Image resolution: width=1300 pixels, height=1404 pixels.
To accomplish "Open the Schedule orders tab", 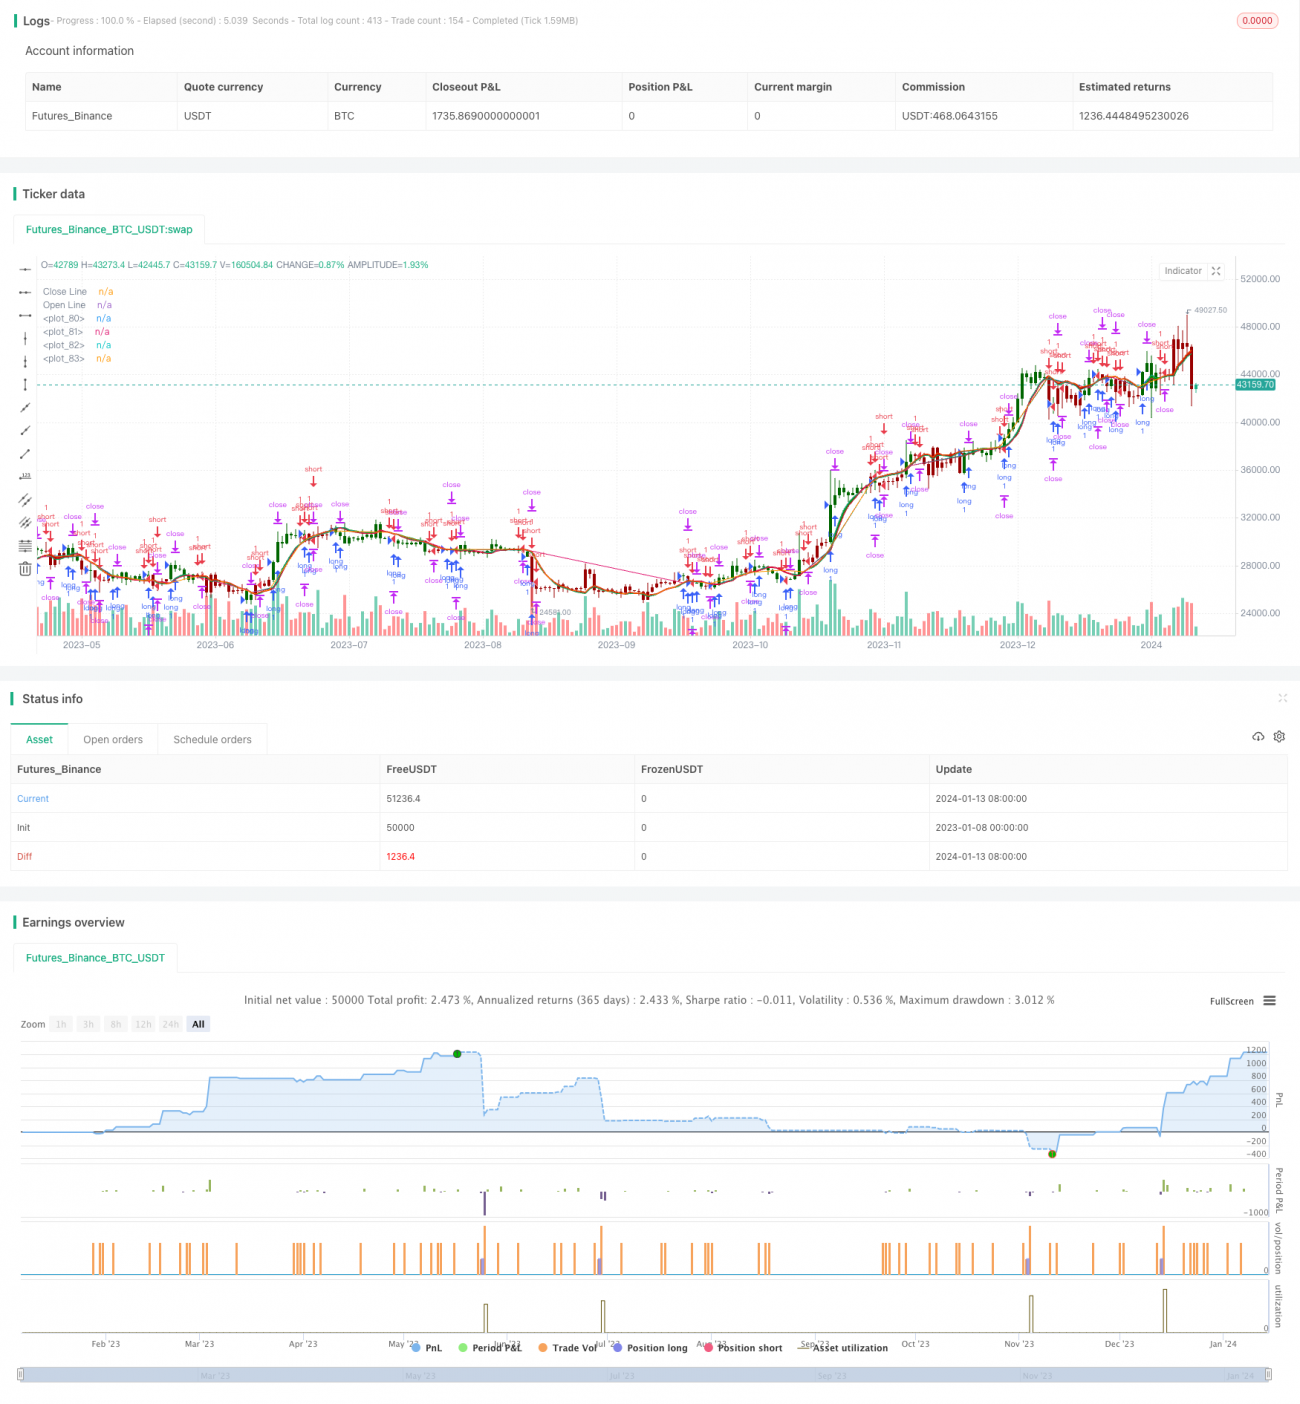I will tap(212, 739).
